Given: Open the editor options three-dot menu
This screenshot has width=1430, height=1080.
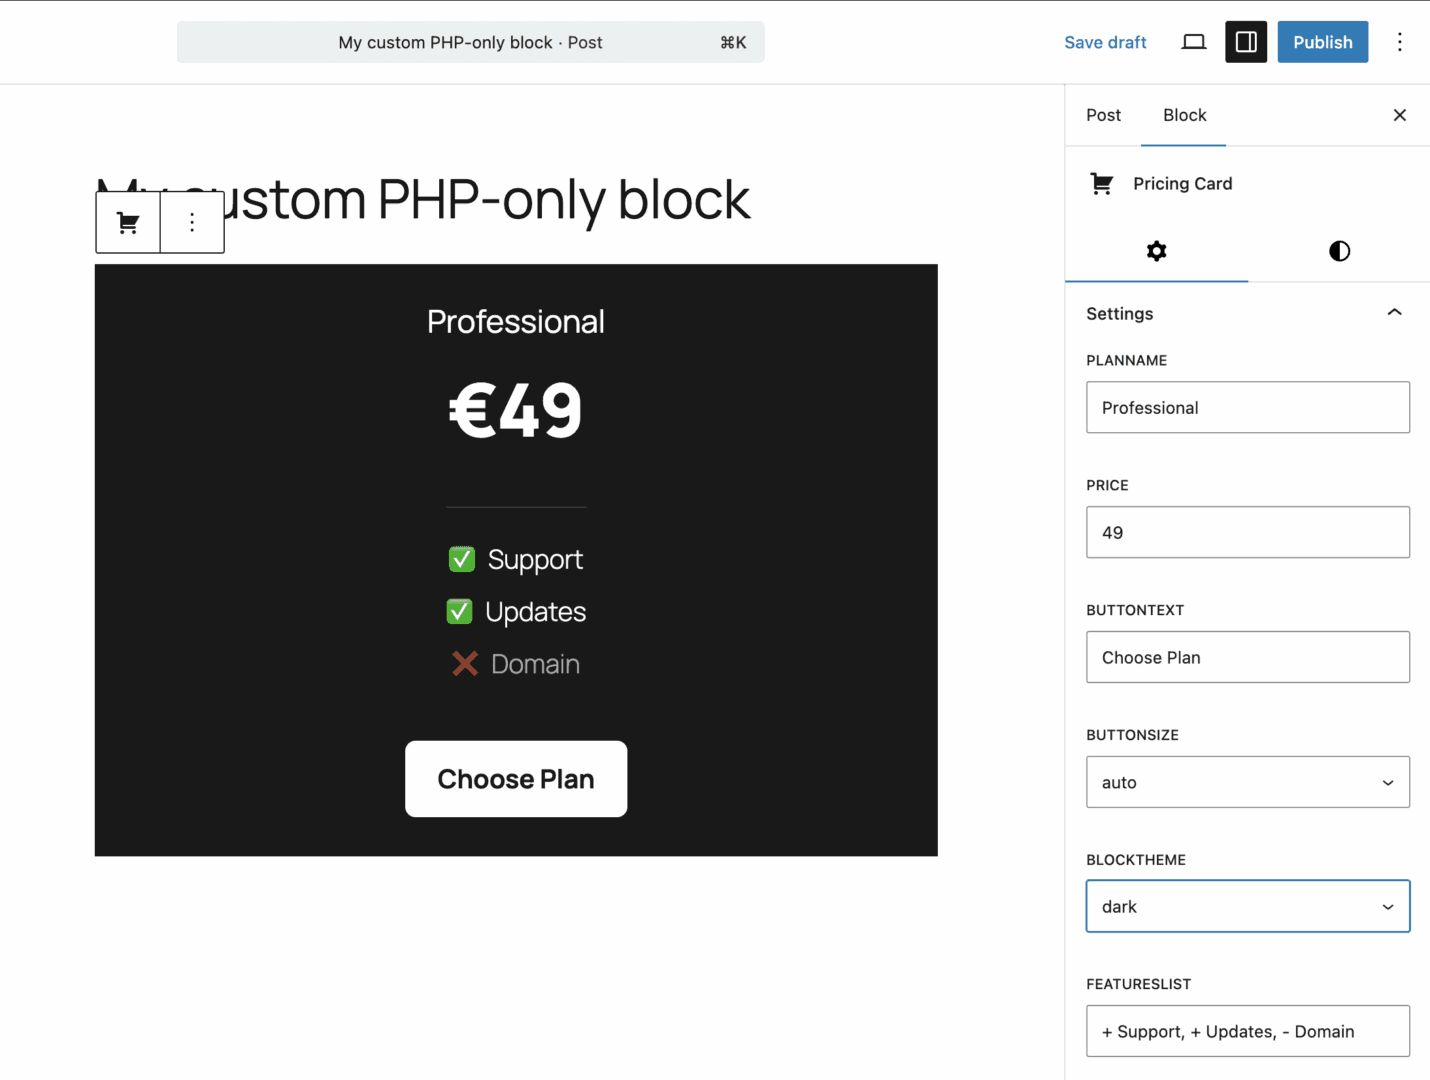Looking at the screenshot, I should [x=1400, y=42].
